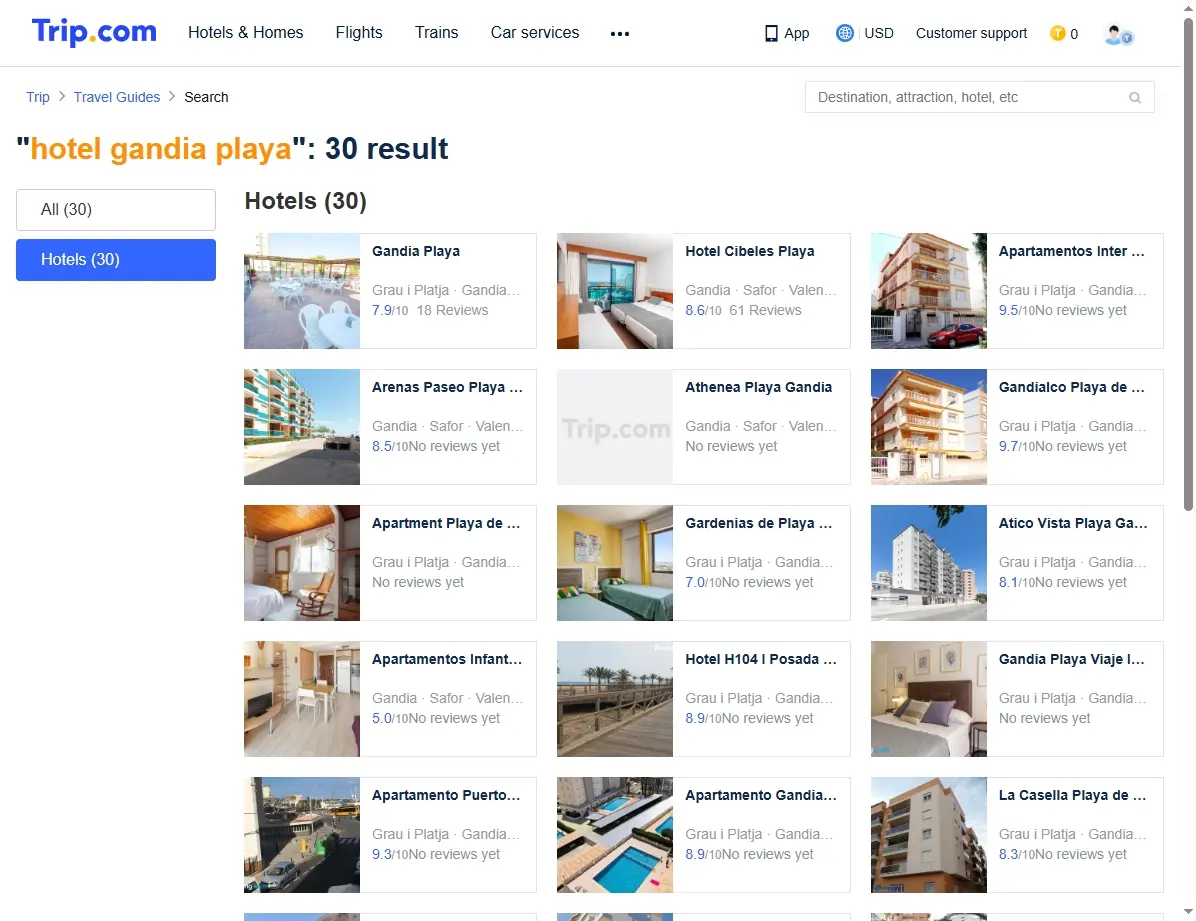Open Gandia Playa Viaje bedroom photo
The height and width of the screenshot is (921, 1196).
pyautogui.click(x=928, y=698)
